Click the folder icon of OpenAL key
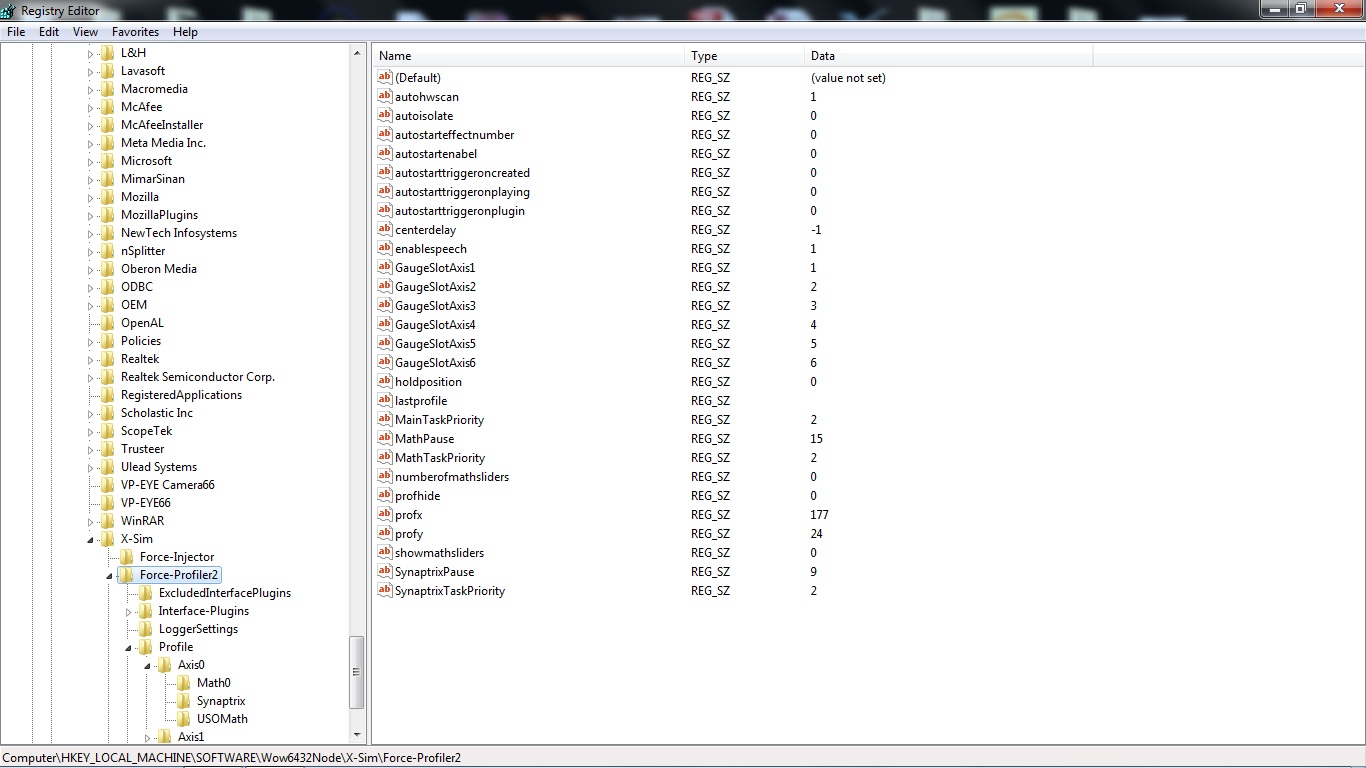Screen dimensions: 1366x768 [108, 323]
